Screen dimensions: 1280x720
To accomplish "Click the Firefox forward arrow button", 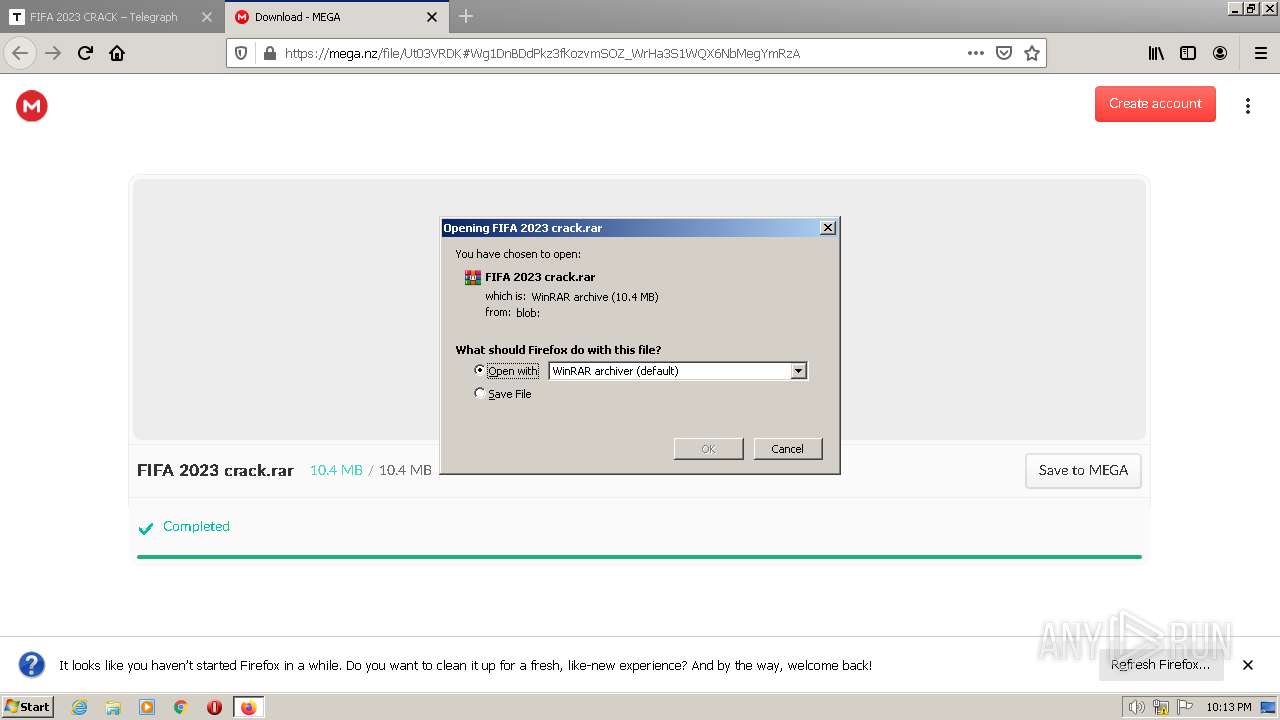I will 53,53.
